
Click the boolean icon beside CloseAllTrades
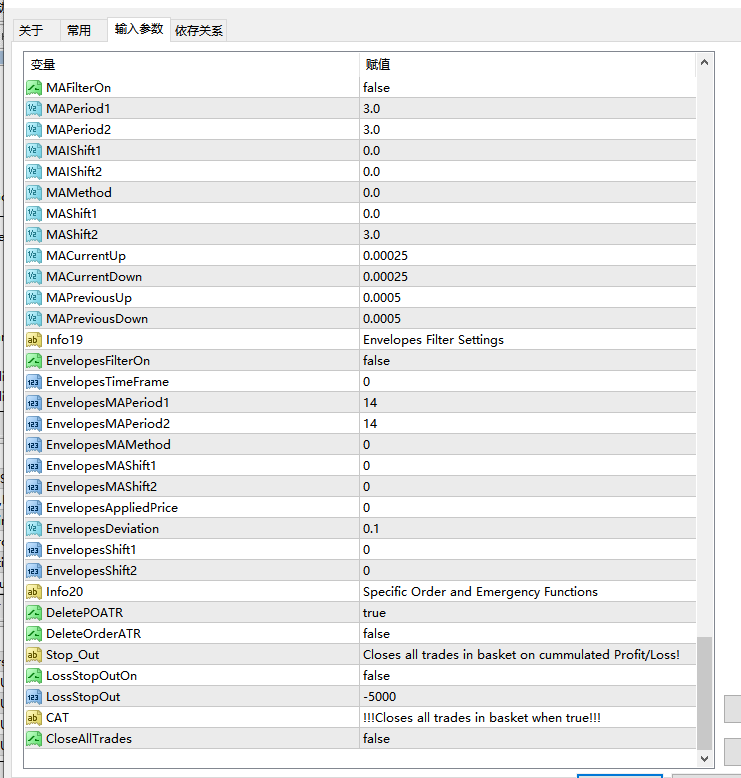click(34, 739)
